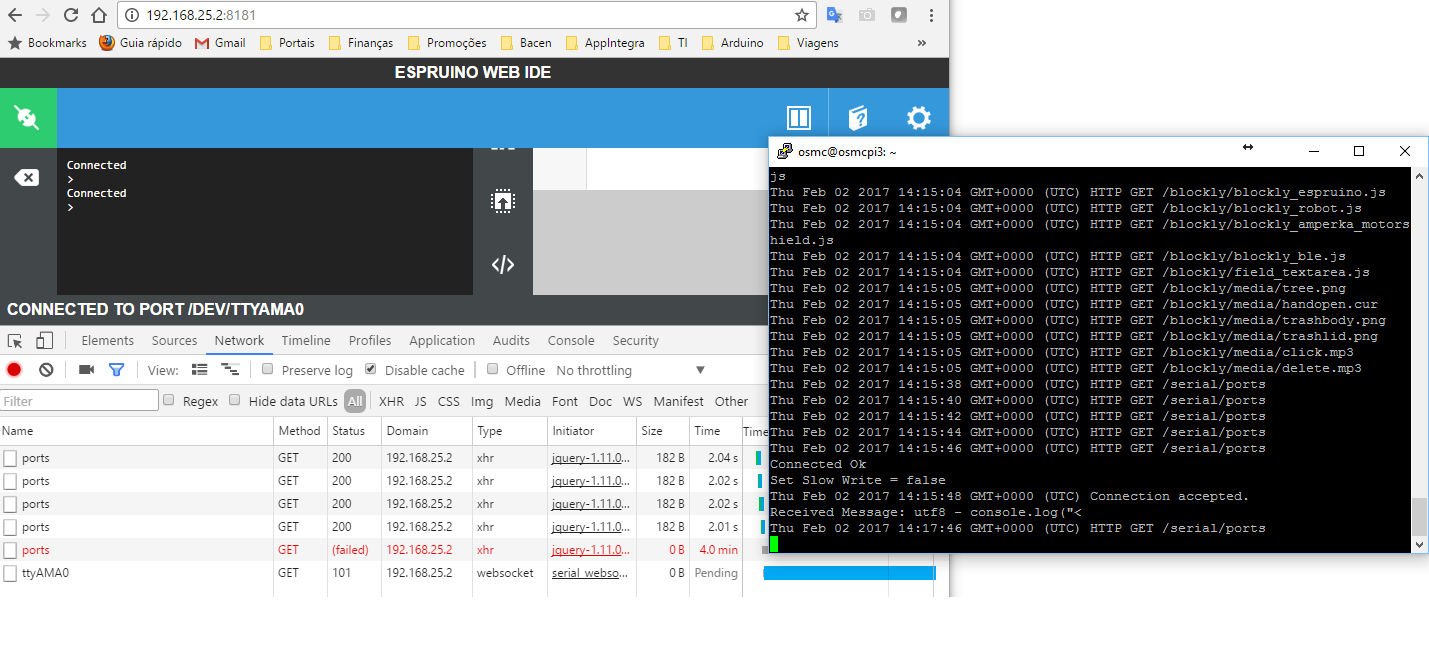This screenshot has width=1429, height=648.
Task: Bookmark this page with star icon
Action: click(801, 15)
